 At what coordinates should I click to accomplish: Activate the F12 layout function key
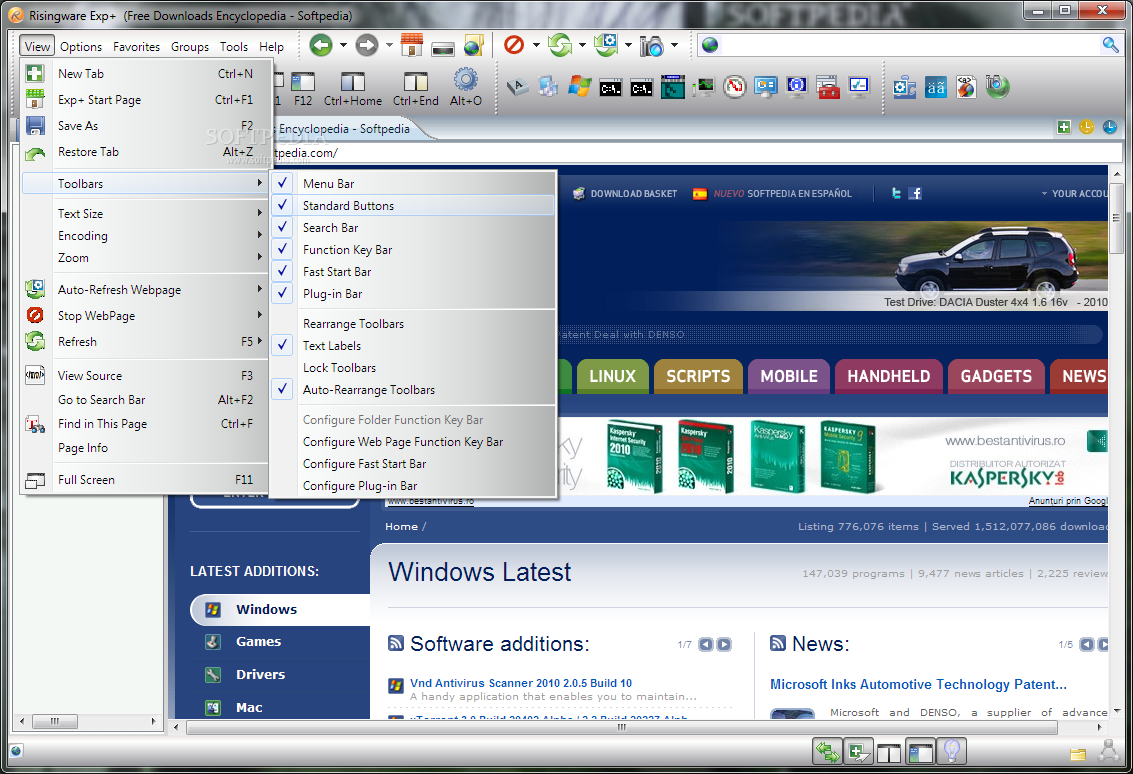303,87
